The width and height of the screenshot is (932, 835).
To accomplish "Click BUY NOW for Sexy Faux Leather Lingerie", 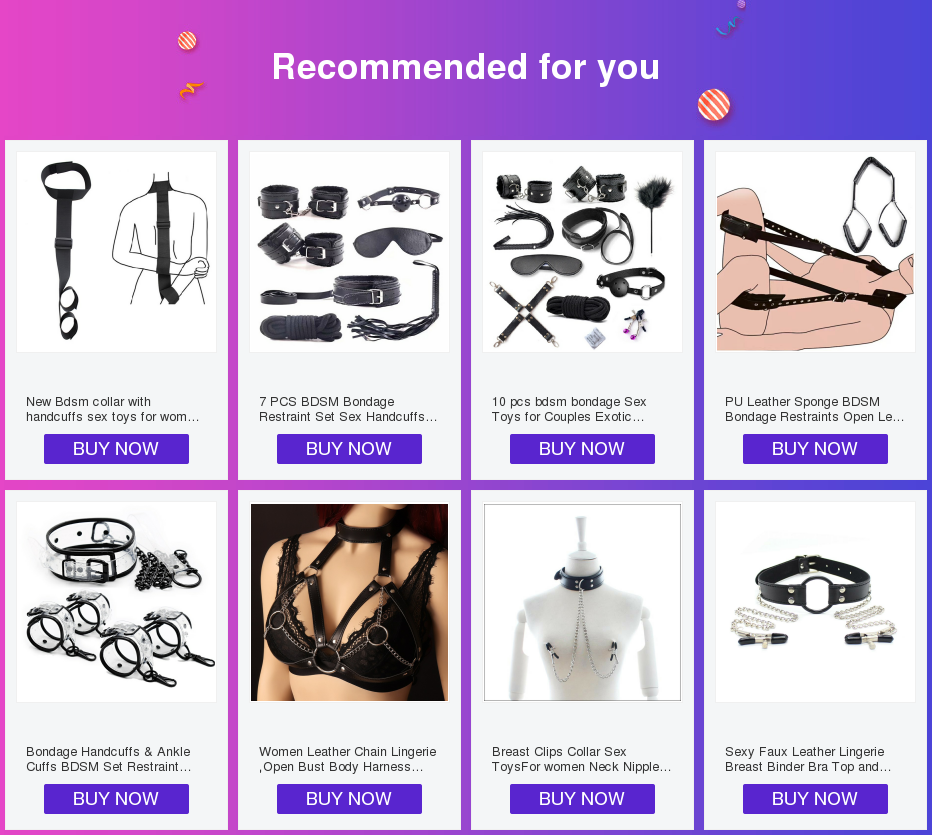I will pos(816,799).
